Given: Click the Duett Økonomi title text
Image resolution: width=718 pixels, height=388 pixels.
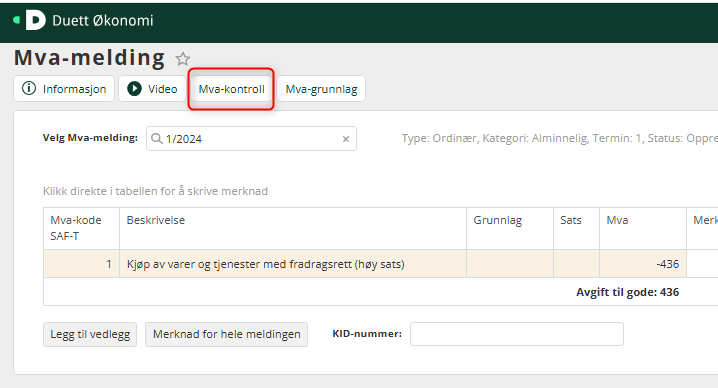Looking at the screenshot, I should point(103,21).
